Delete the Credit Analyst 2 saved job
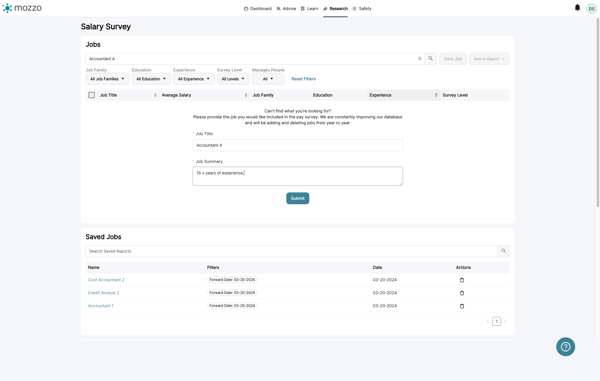This screenshot has height=381, width=600. tap(462, 293)
